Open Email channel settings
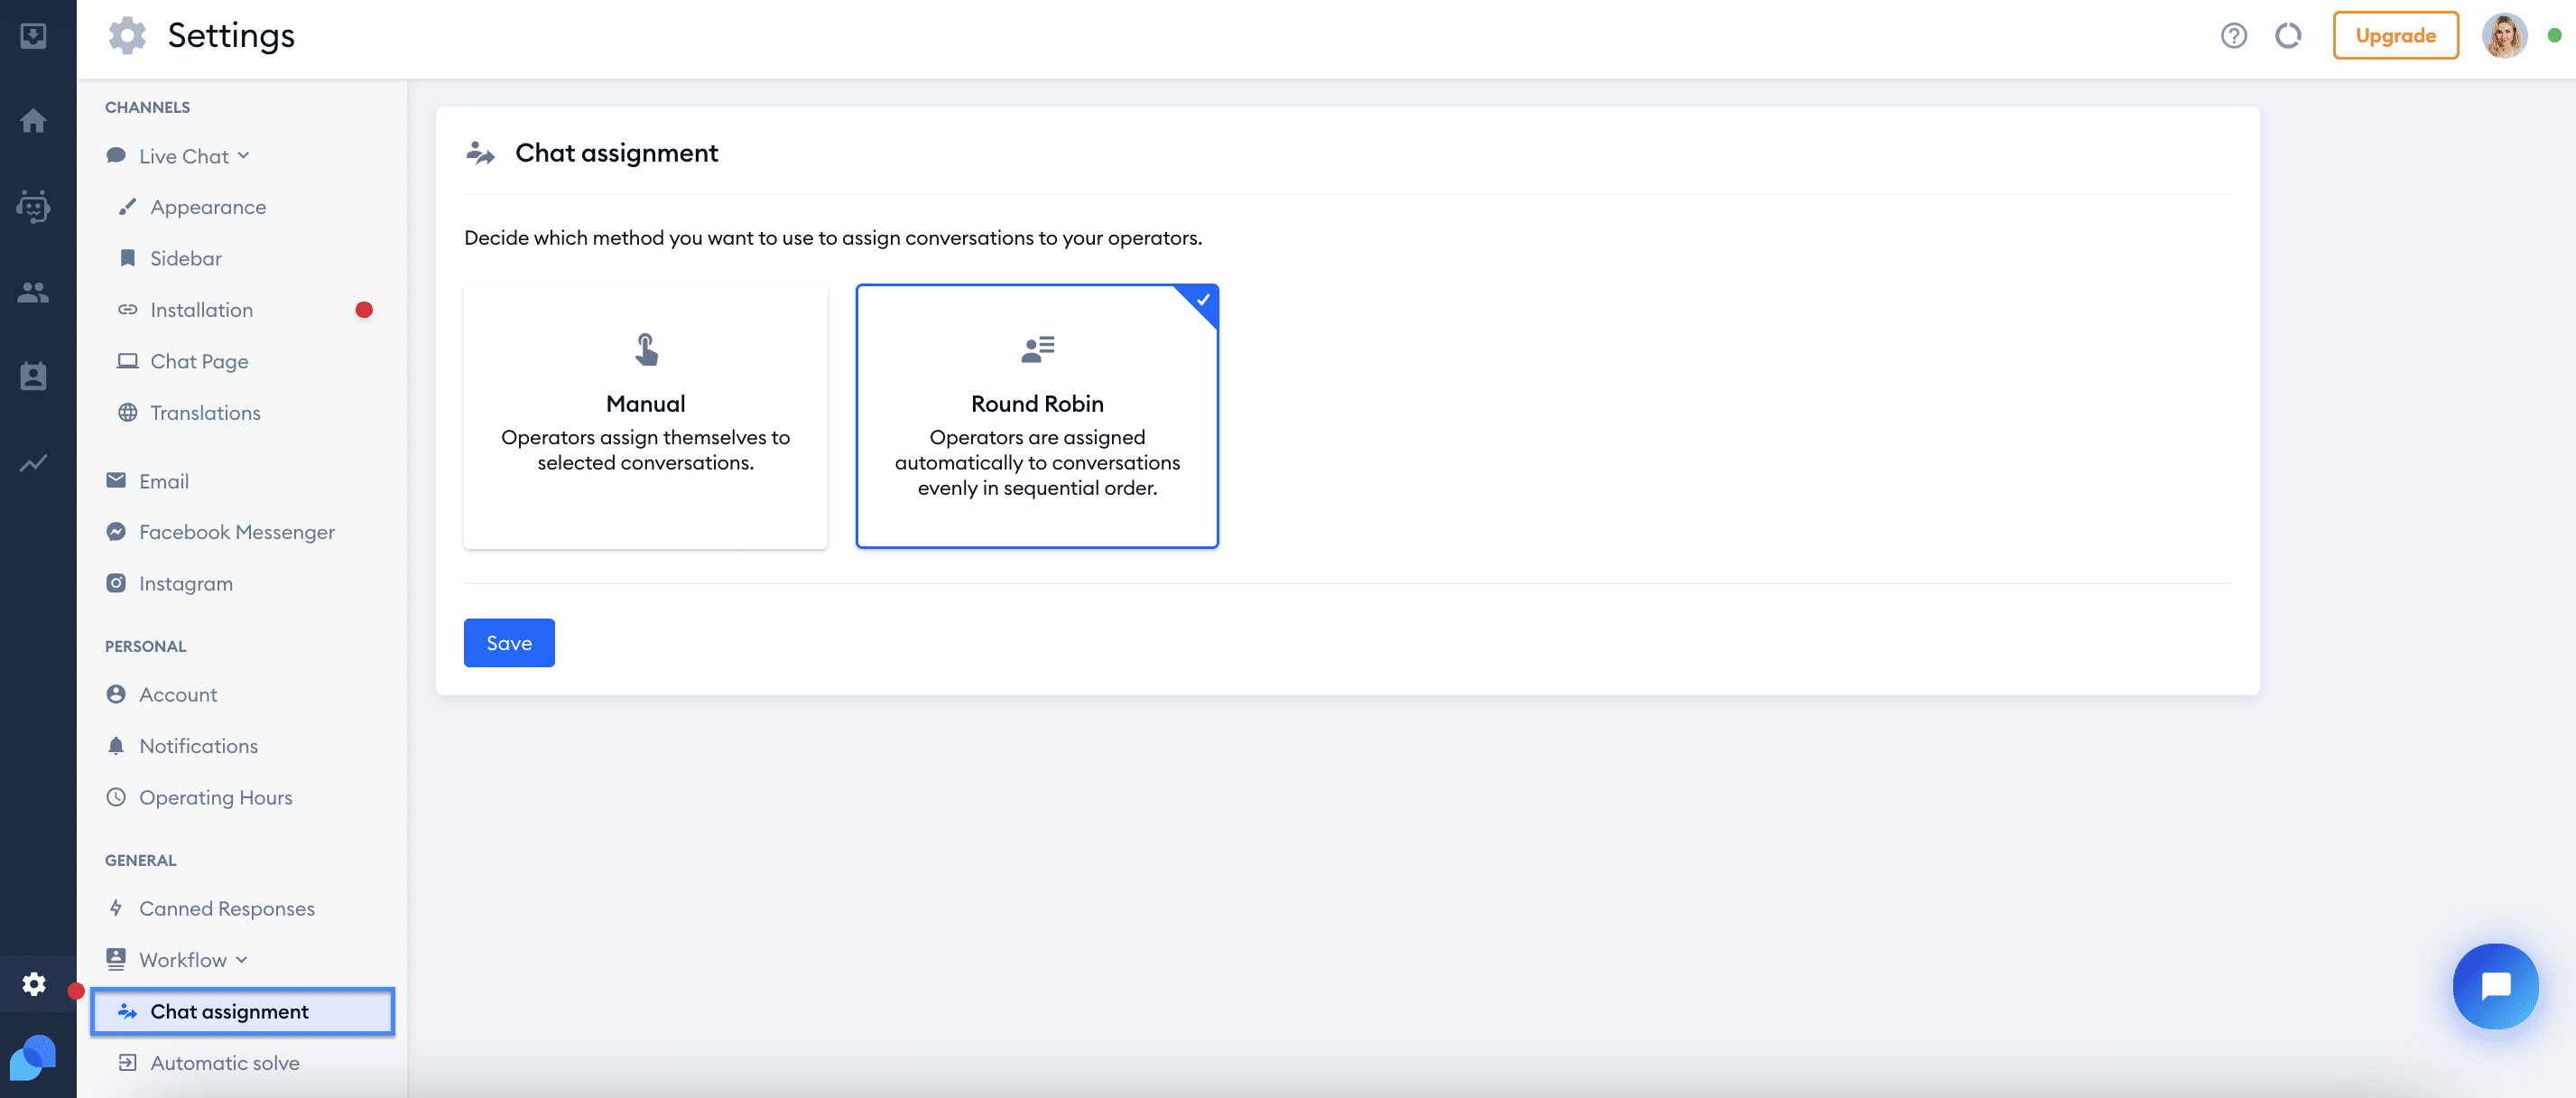 pyautogui.click(x=164, y=482)
